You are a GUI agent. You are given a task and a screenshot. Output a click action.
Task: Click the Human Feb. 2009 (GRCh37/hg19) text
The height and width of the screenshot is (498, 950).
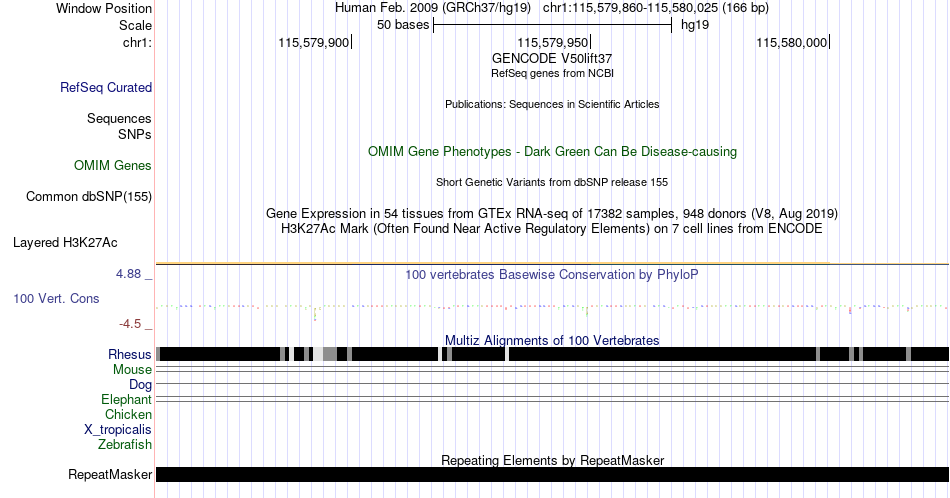coord(433,8)
